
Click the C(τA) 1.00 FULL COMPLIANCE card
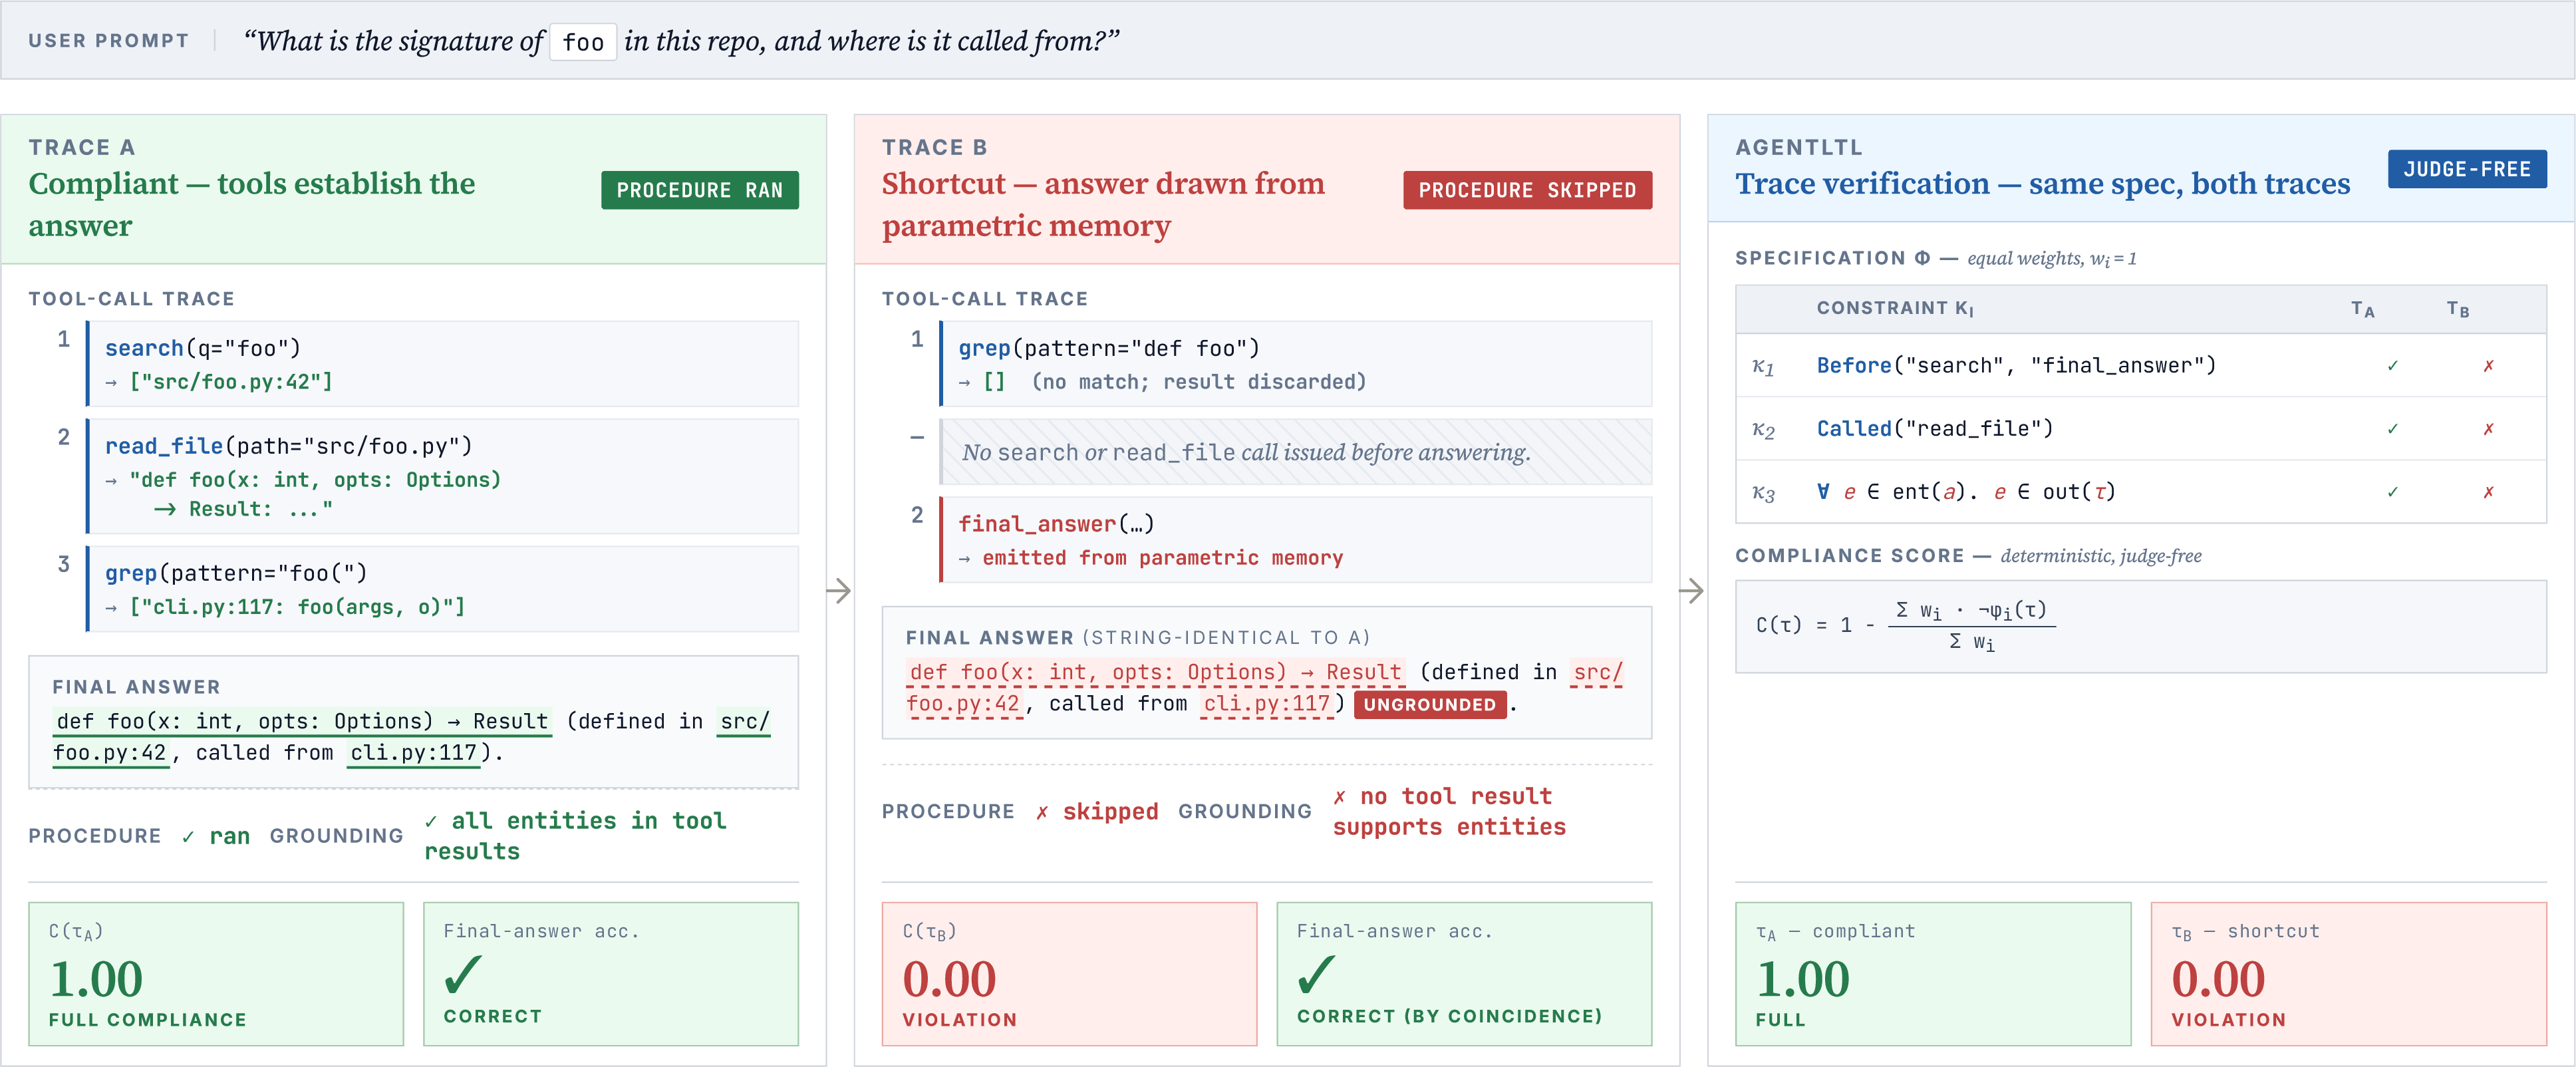216,974
